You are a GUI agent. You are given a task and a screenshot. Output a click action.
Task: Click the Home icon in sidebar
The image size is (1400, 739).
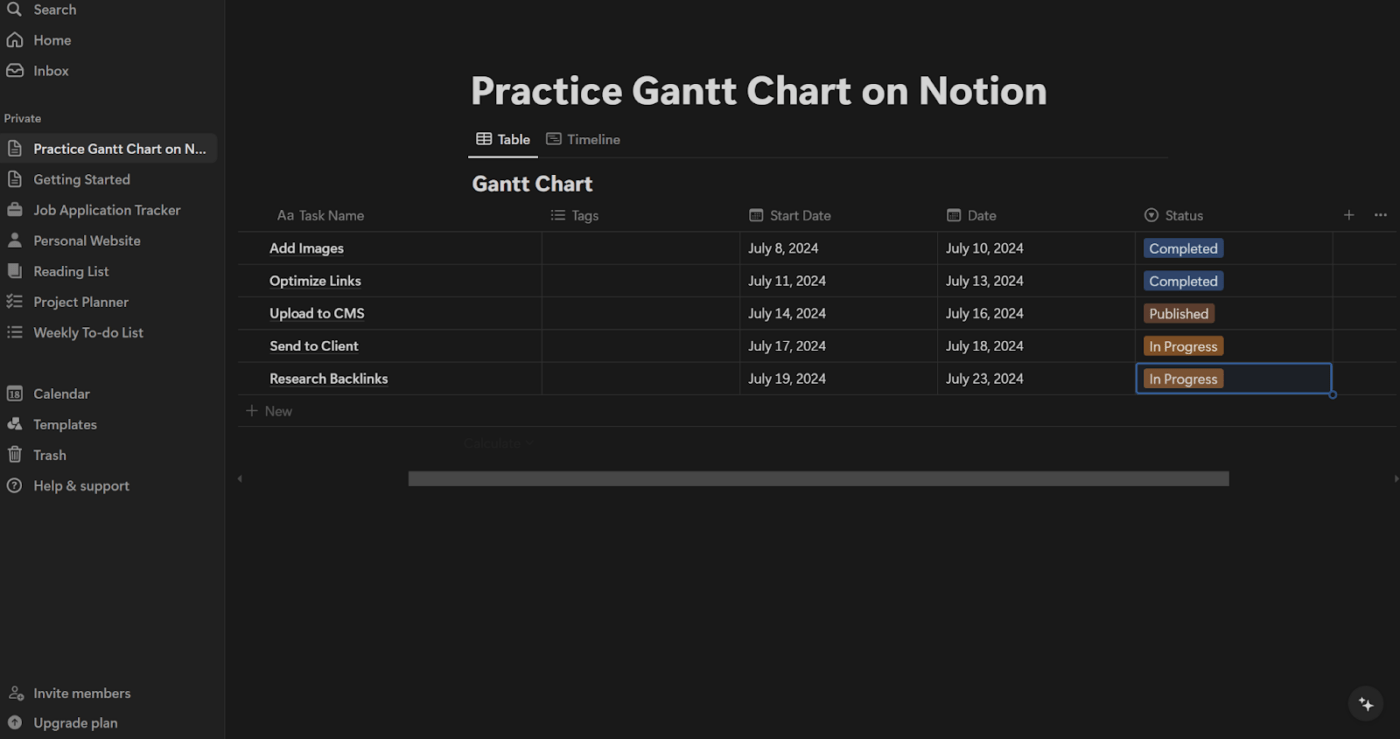point(16,39)
